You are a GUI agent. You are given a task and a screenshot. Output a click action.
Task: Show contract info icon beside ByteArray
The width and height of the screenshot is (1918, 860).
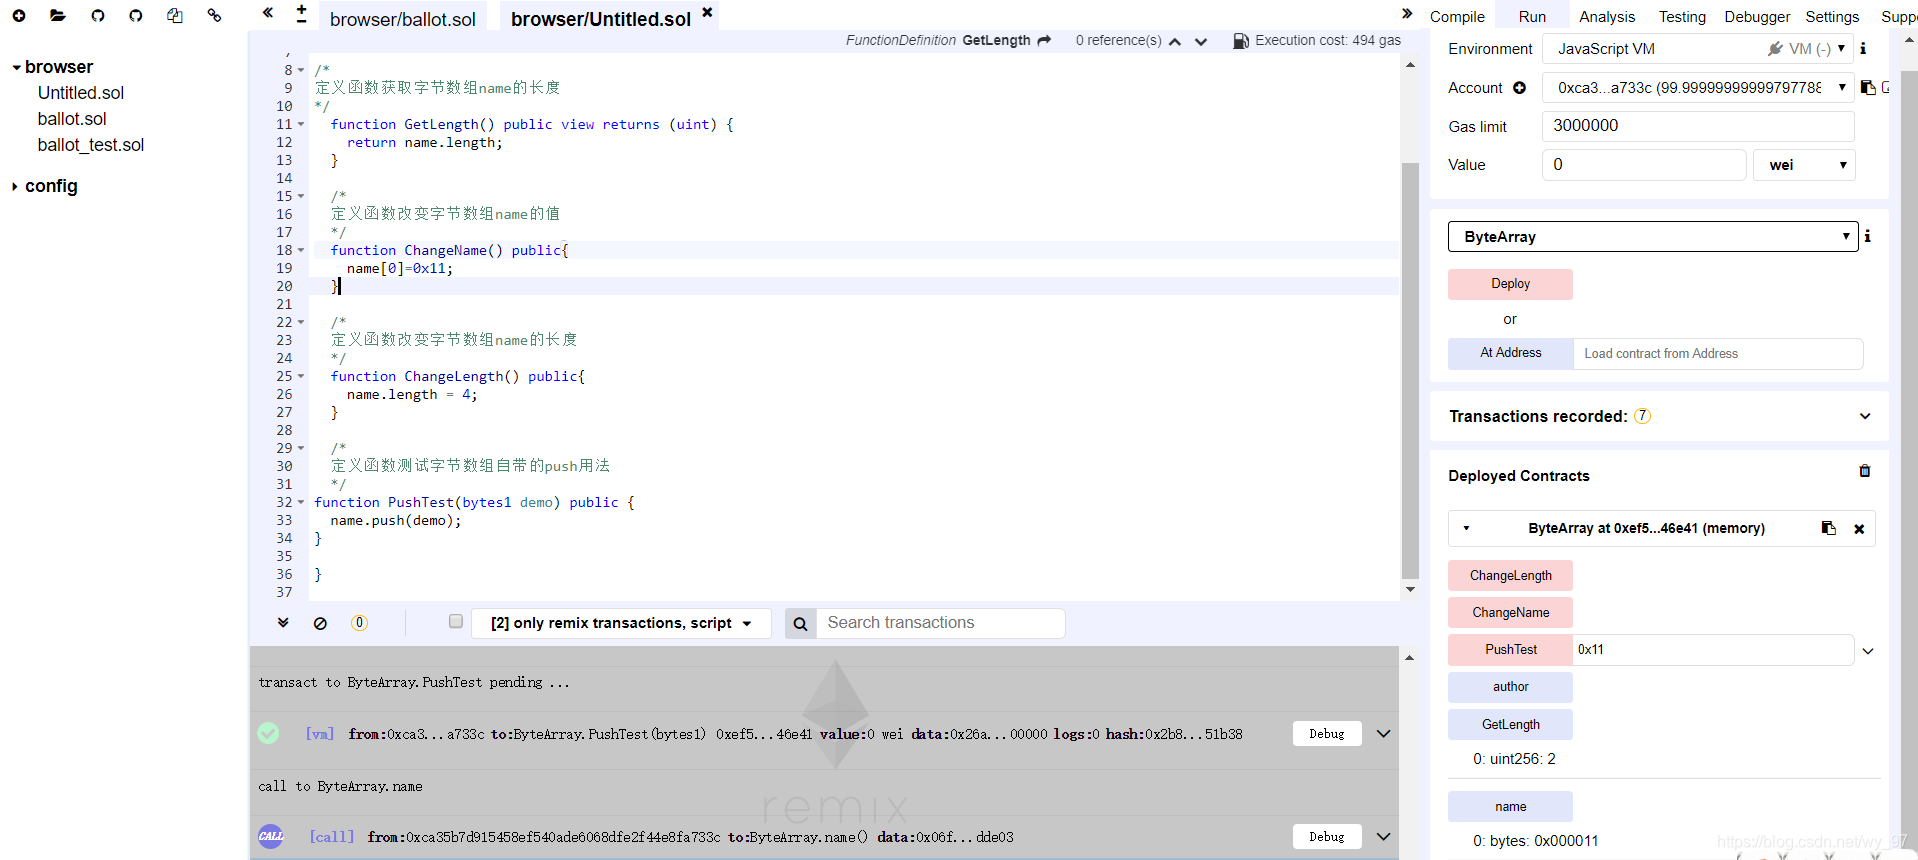click(x=1867, y=236)
